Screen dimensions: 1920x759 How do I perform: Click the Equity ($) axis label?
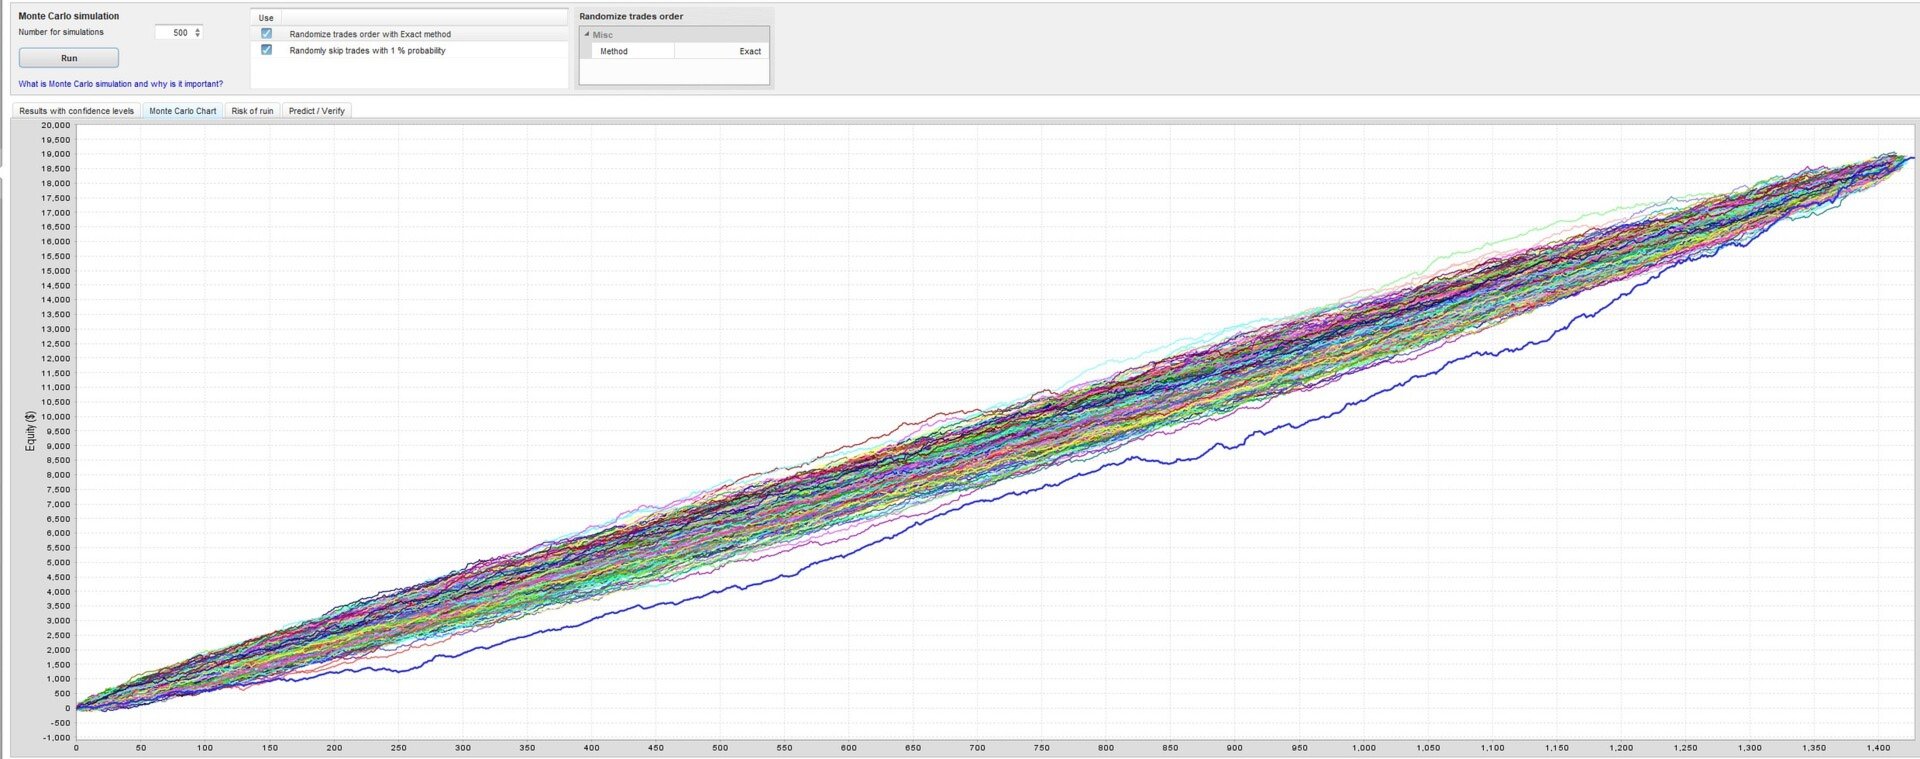tap(30, 431)
